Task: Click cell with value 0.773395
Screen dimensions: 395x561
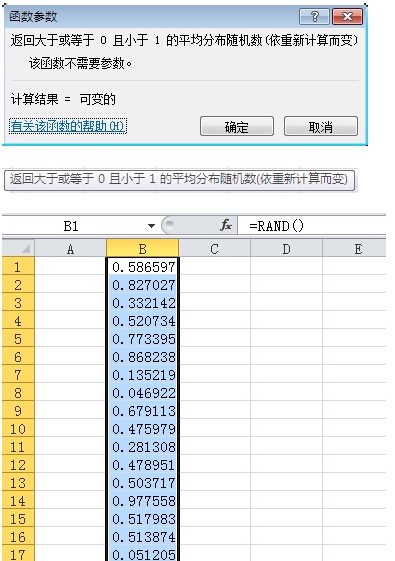Action: coord(142,338)
